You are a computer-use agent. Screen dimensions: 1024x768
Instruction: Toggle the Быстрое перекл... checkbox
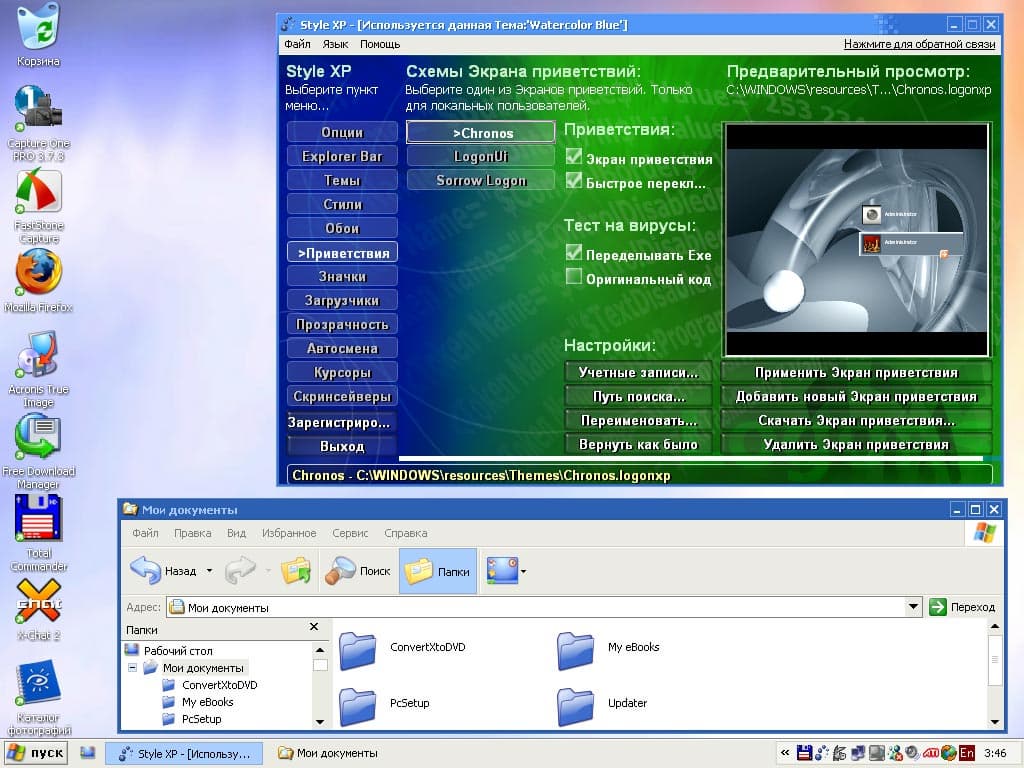tap(573, 181)
